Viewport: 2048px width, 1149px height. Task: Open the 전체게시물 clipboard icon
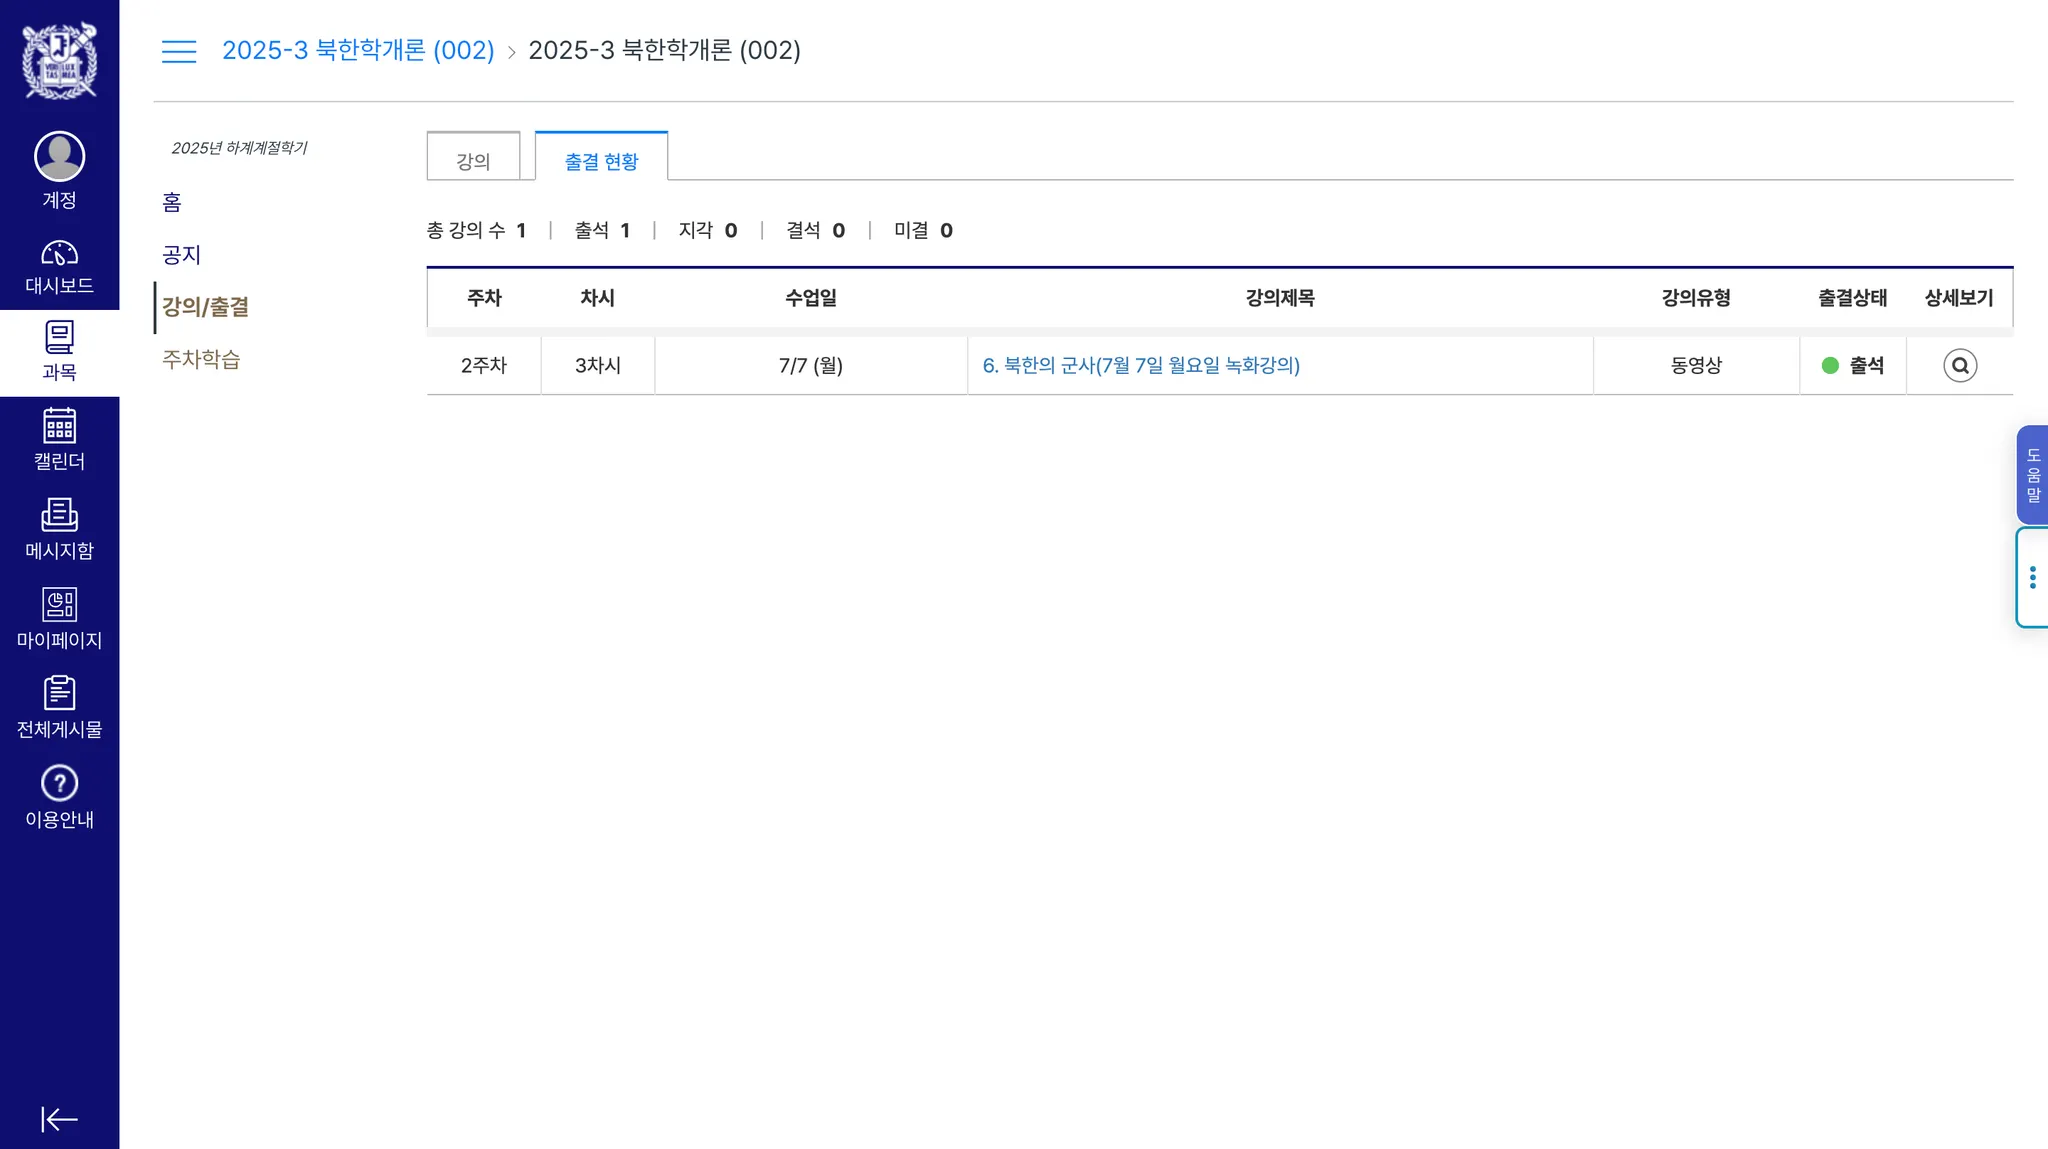click(x=59, y=693)
